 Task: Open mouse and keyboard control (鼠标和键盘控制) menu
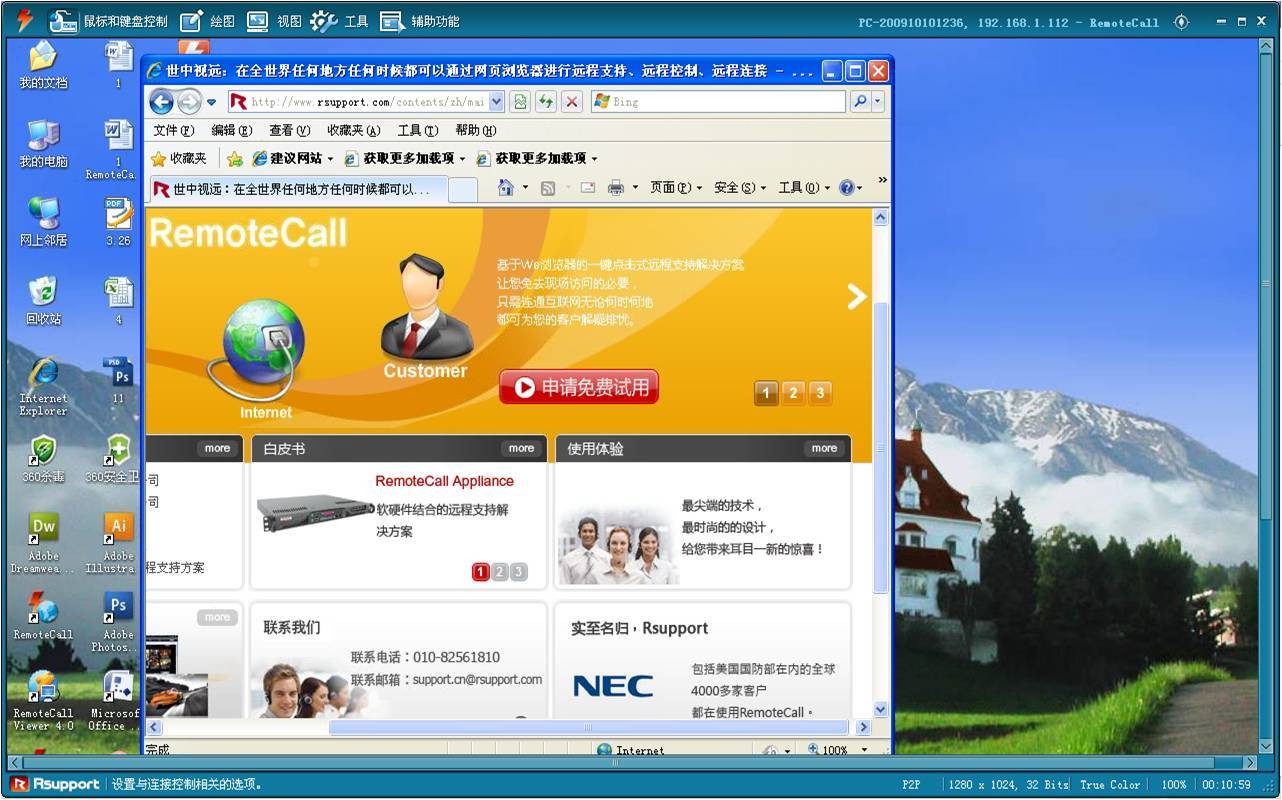(108, 21)
